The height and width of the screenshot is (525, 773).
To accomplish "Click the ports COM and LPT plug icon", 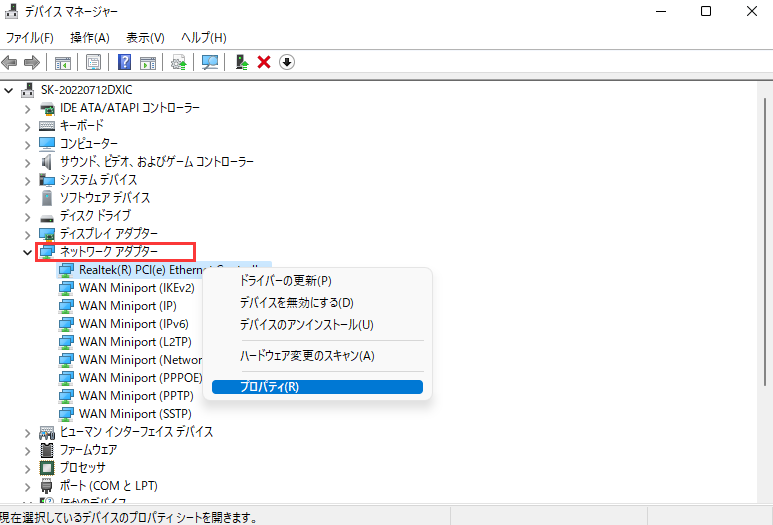I will [x=47, y=486].
